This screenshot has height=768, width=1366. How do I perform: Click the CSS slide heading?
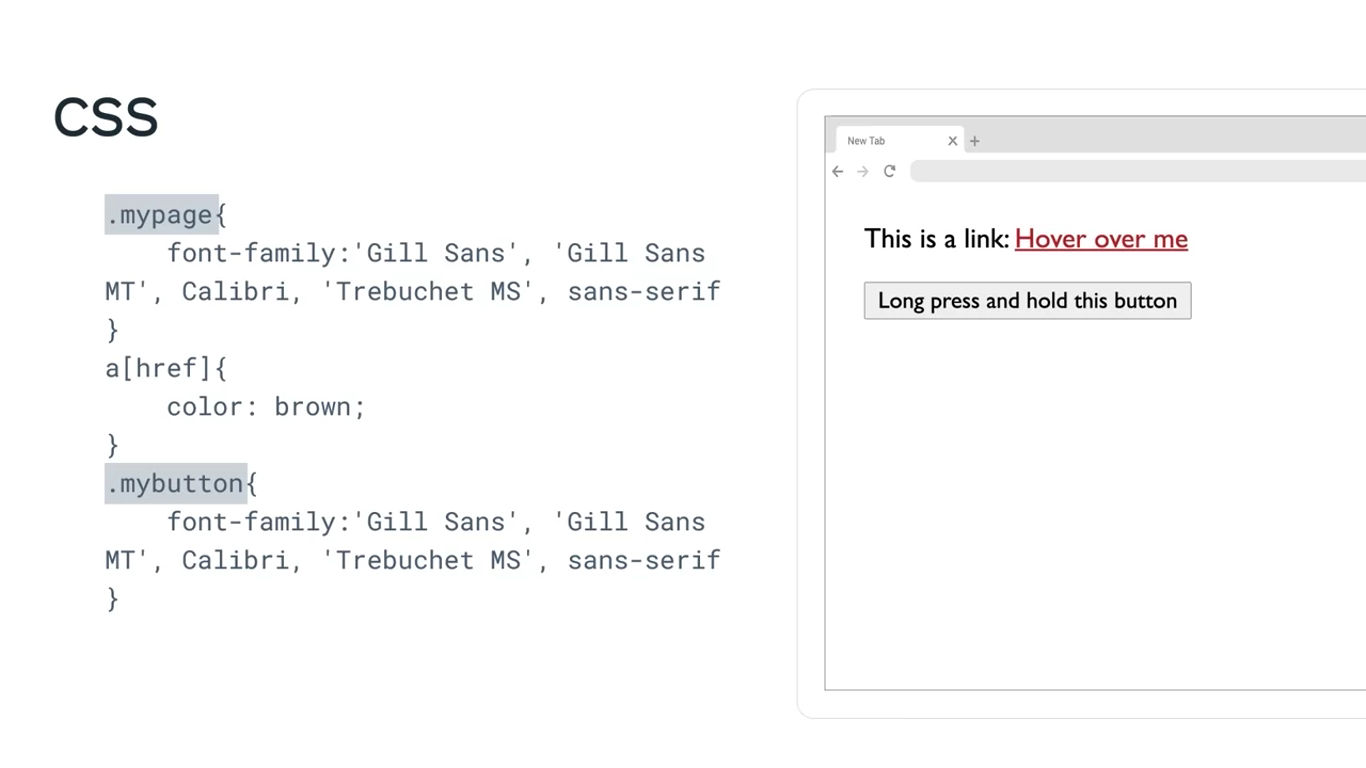106,118
